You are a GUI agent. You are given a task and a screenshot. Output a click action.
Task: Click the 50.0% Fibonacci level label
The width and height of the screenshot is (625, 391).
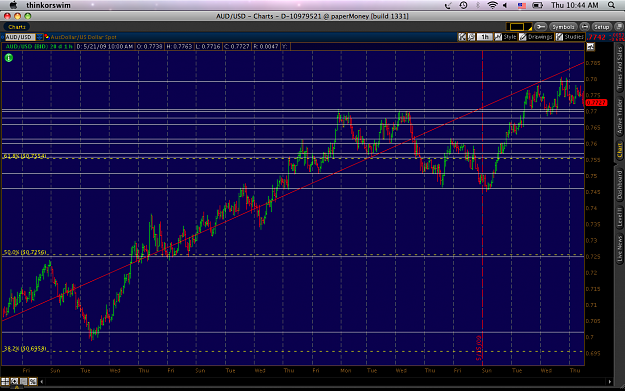click(x=25, y=253)
